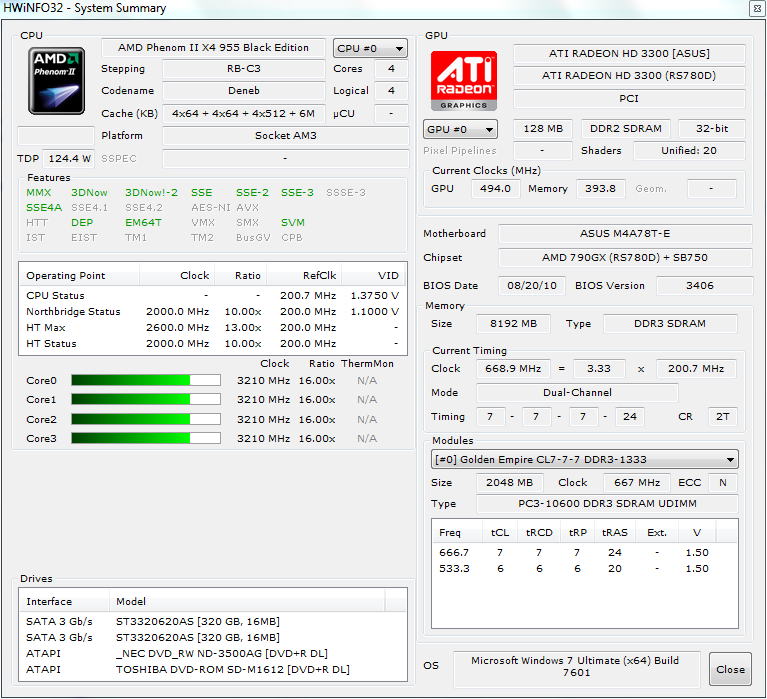Click the 3DNow!-2 feature label
This screenshot has height=699, width=767.
151,193
